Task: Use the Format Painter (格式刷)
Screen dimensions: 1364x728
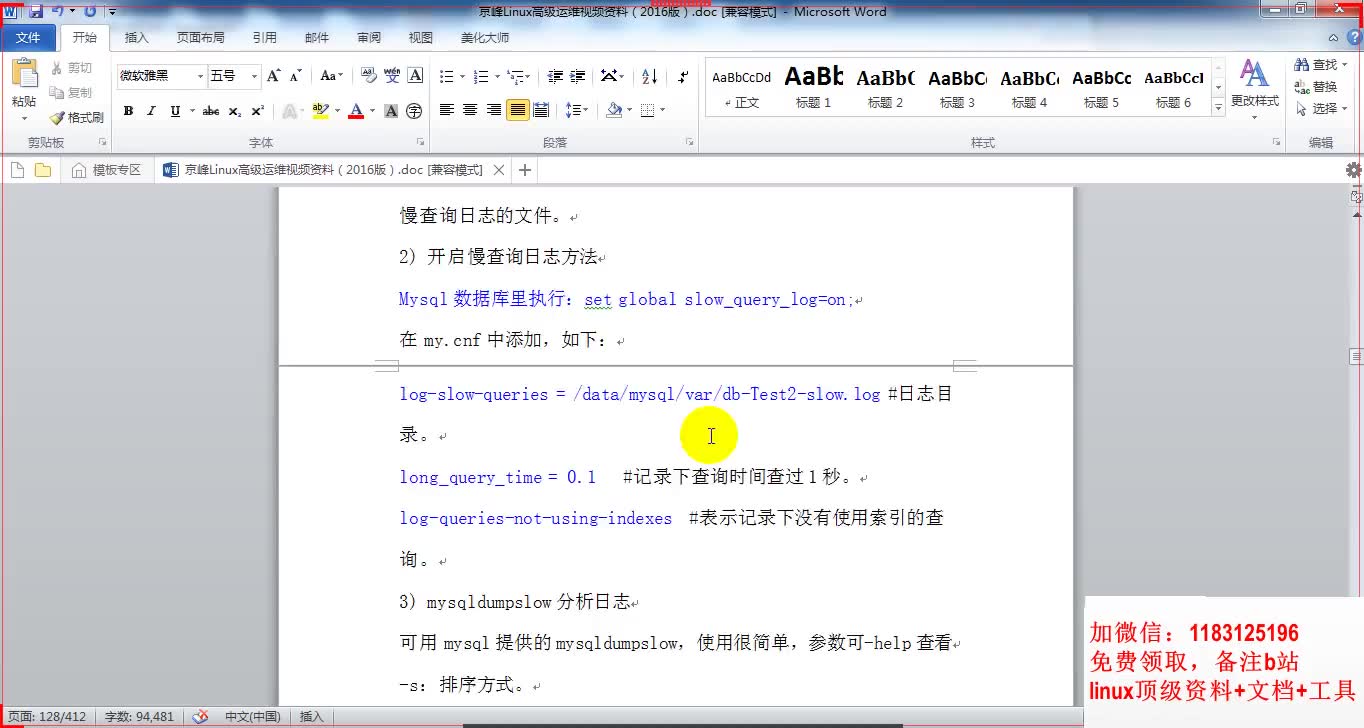Action: pos(77,118)
